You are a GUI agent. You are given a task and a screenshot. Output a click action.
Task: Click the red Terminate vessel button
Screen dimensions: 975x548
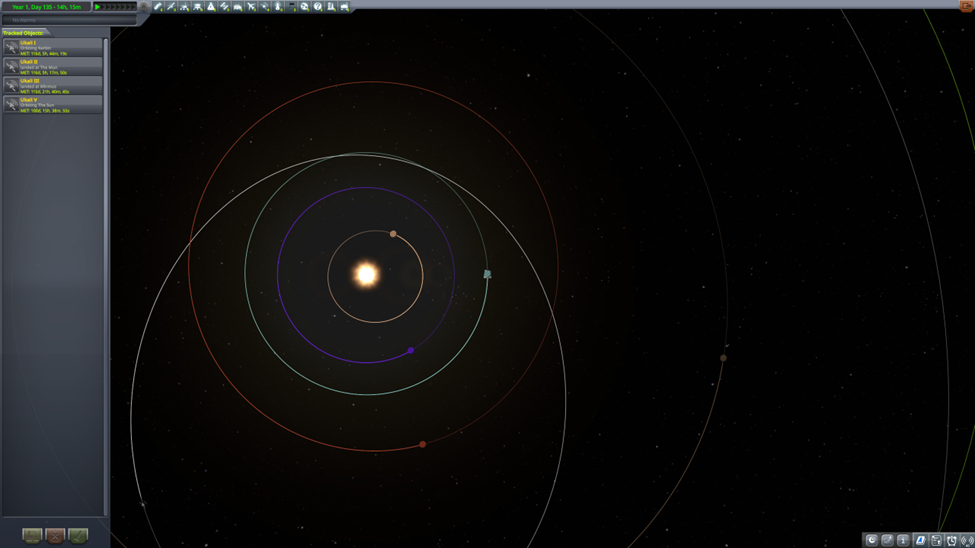click(x=55, y=535)
